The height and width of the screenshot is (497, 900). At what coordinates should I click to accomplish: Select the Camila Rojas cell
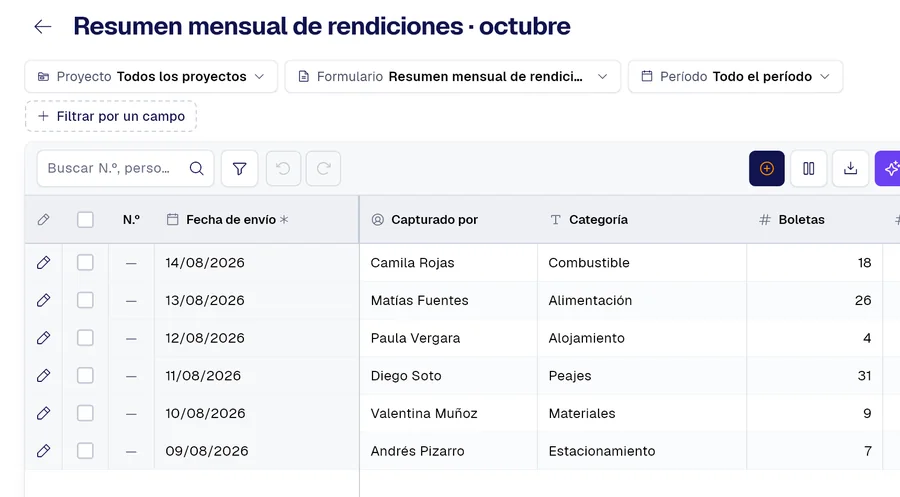(x=449, y=263)
